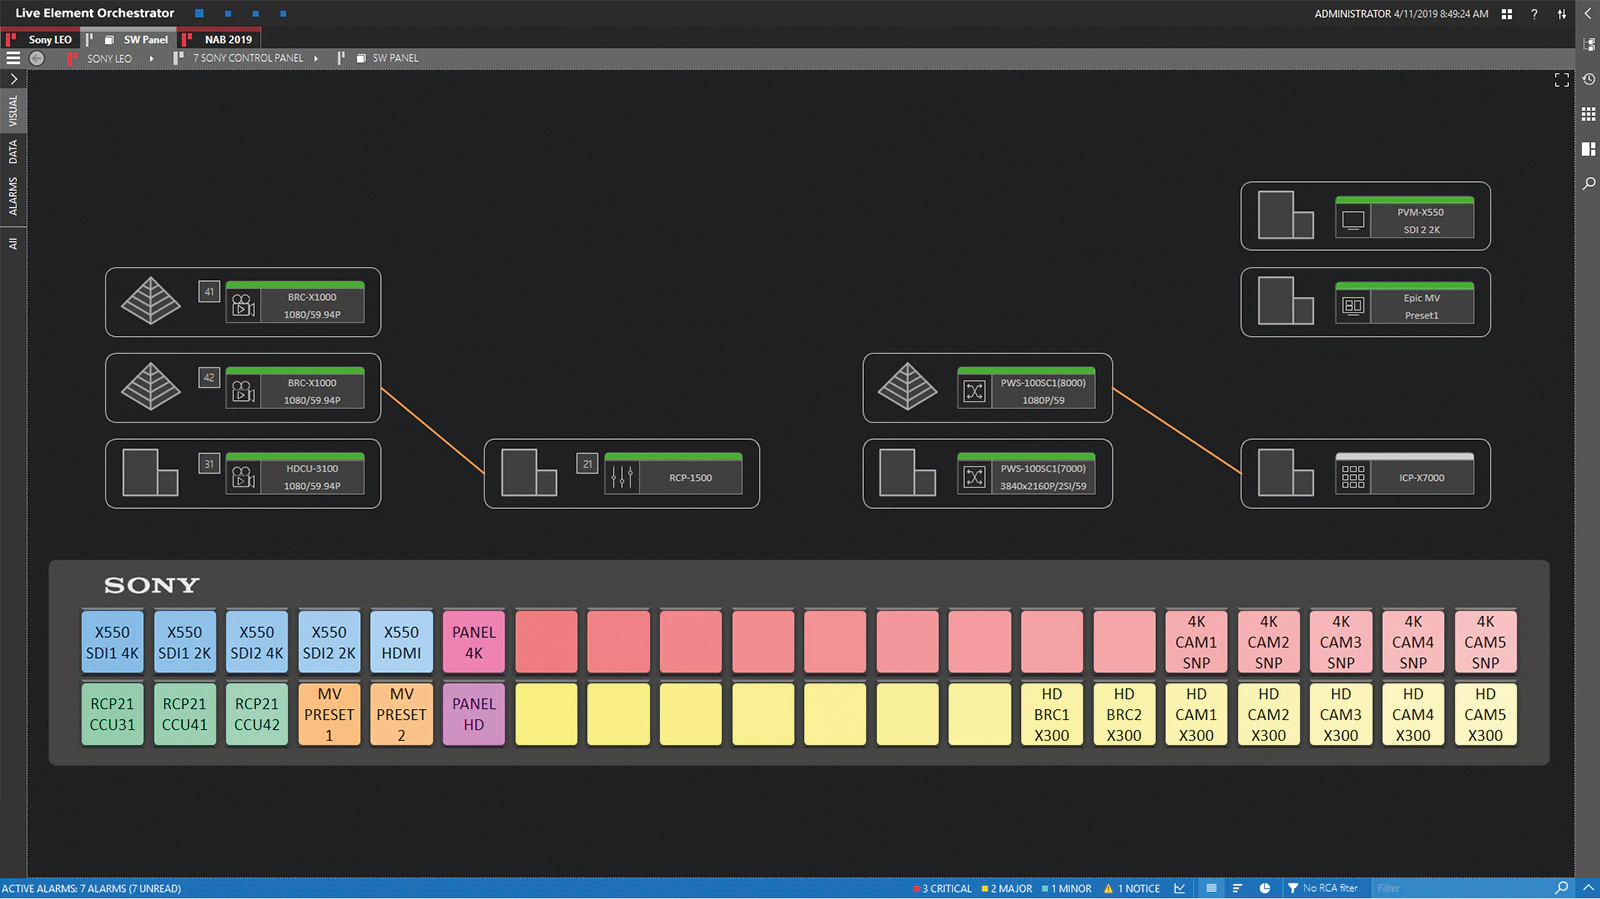Open the NAB 2019 tab

pos(220,40)
